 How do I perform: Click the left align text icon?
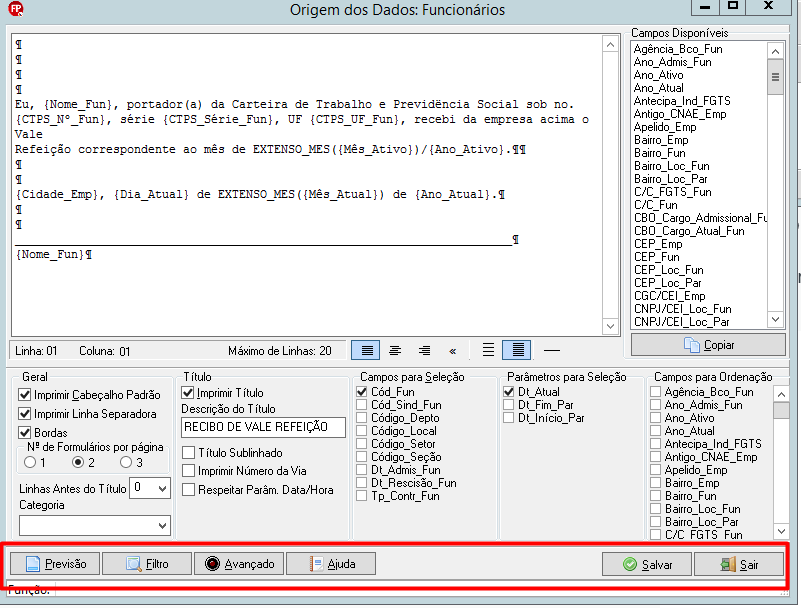tap(367, 350)
